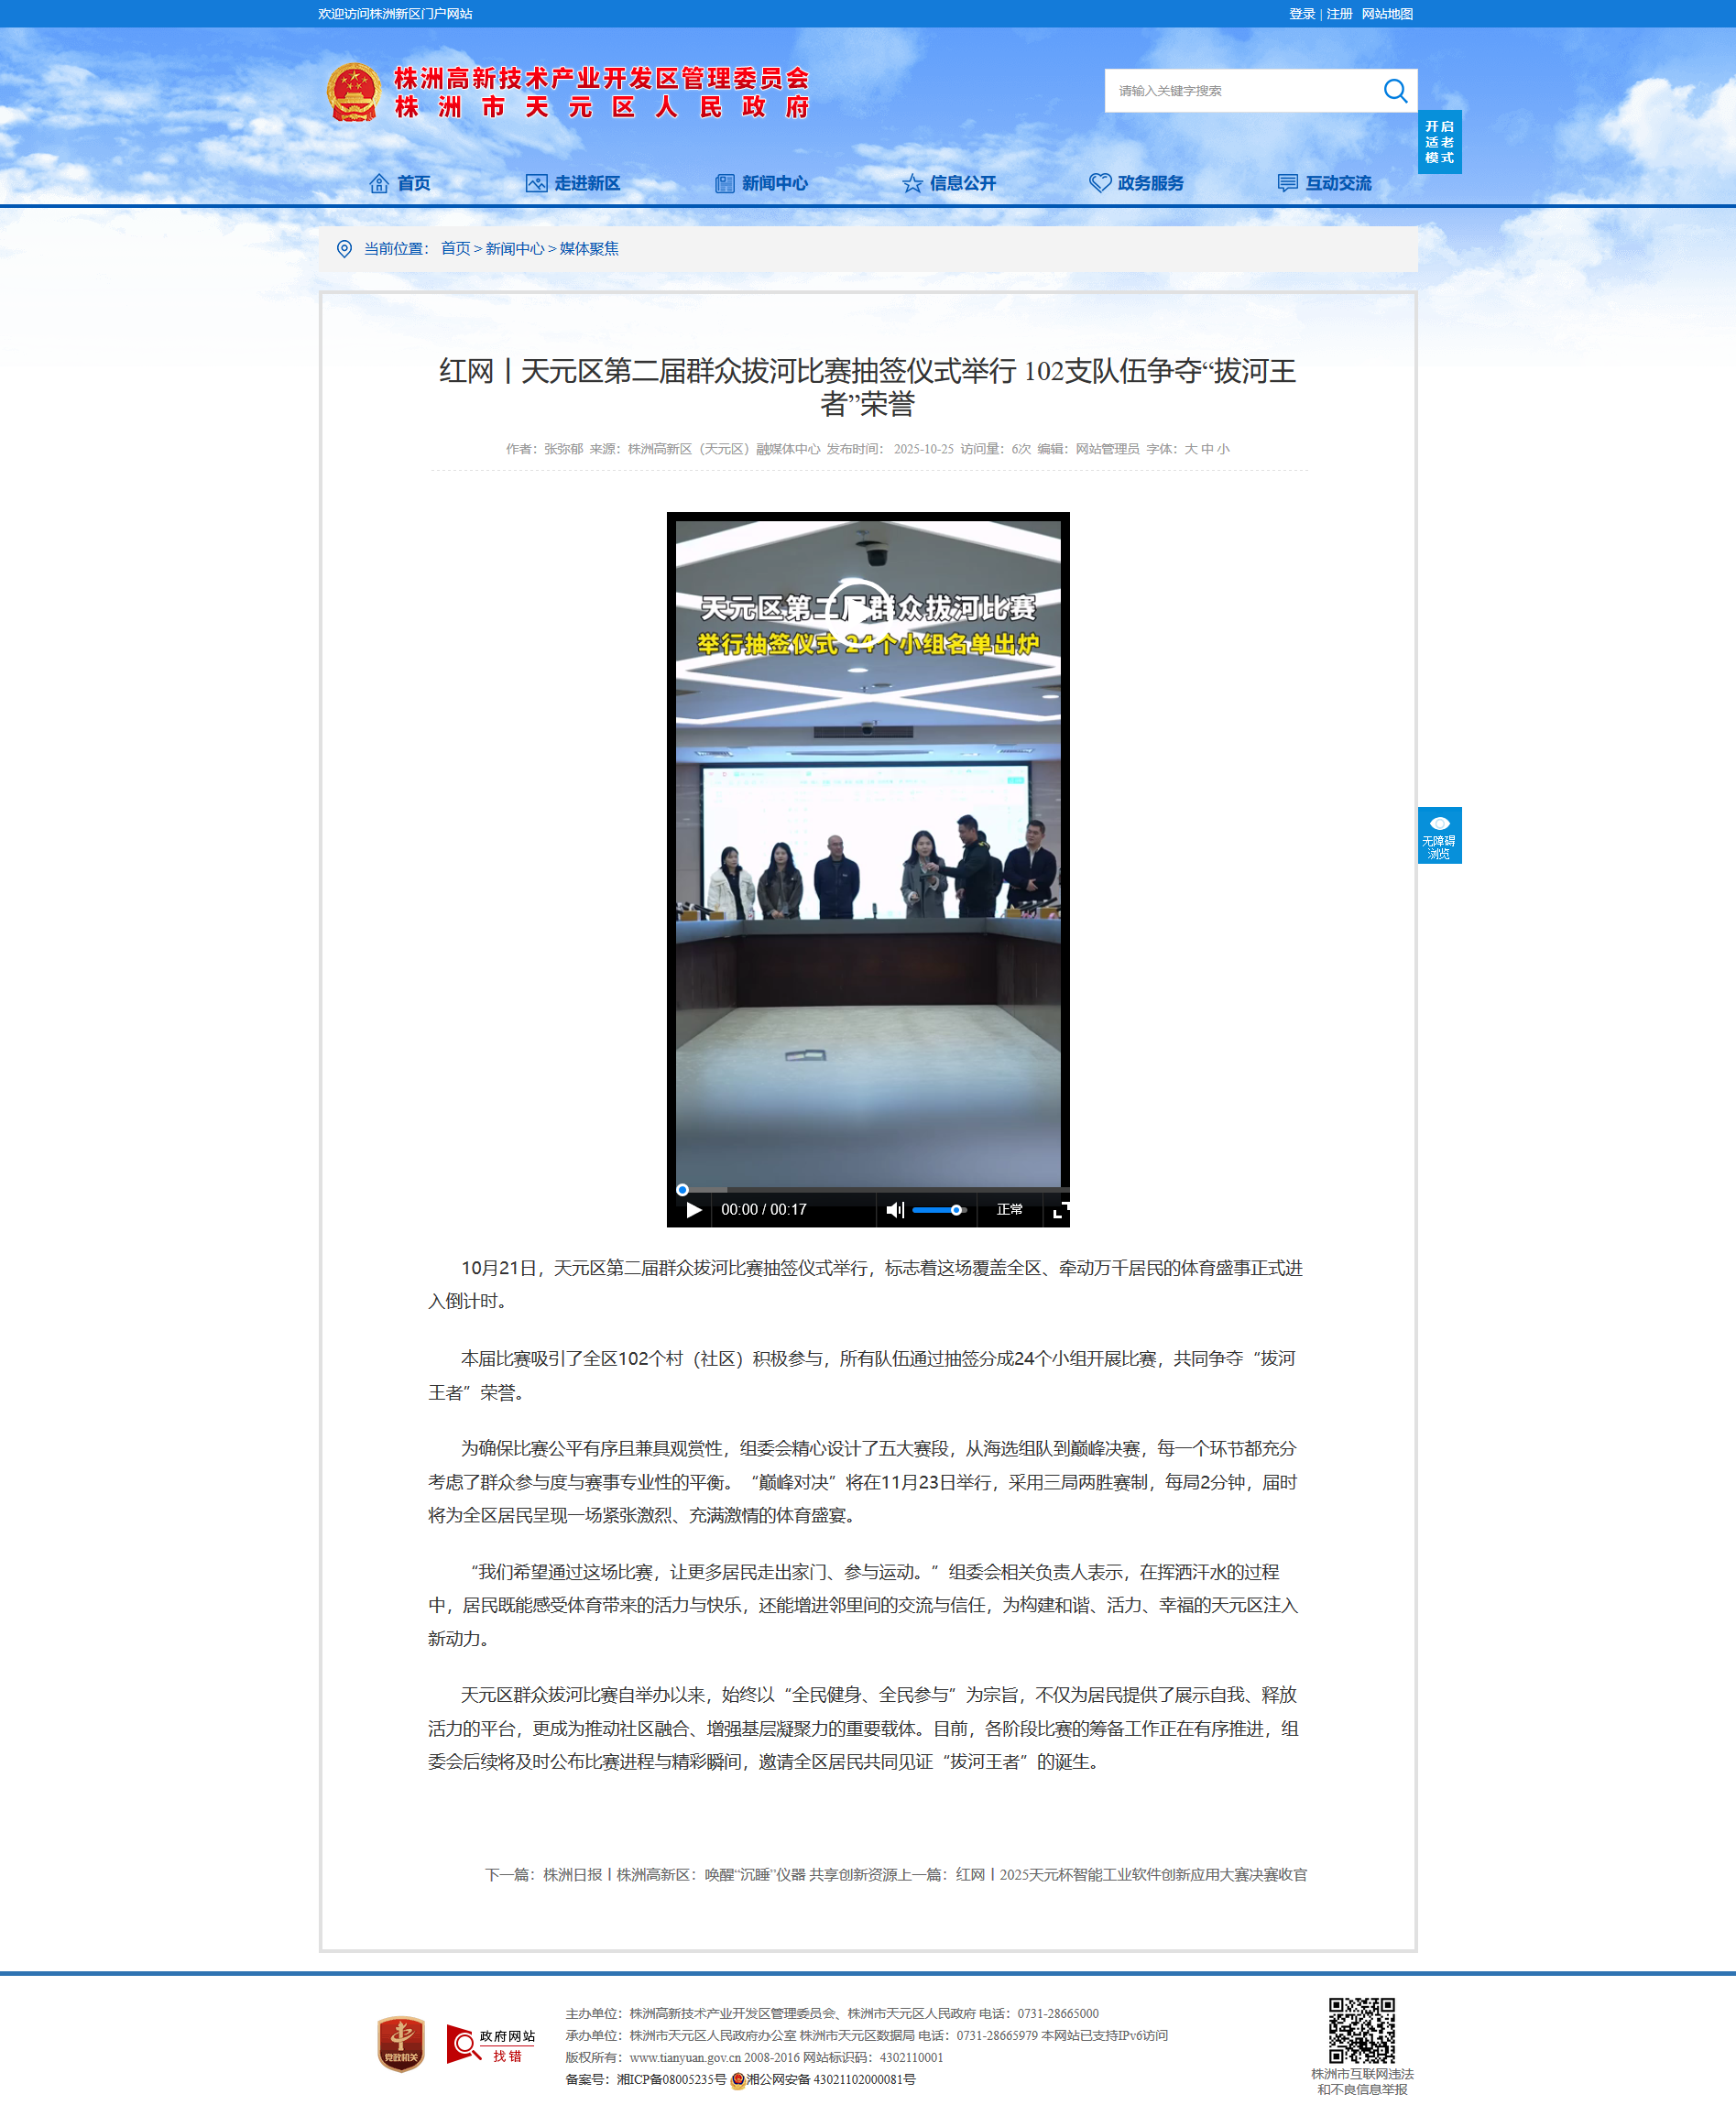
Task: Expand the 信息公开 navigation menu
Action: tap(949, 183)
